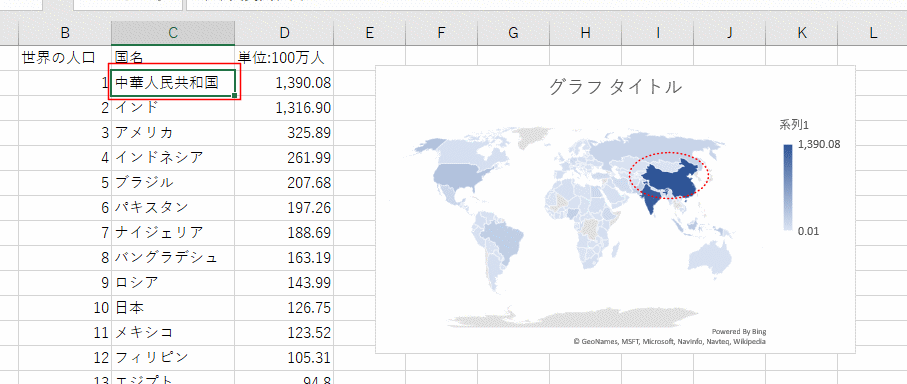Viewport: 907px width, 384px height.
Task: Select column D header
Action: pyautogui.click(x=284, y=34)
